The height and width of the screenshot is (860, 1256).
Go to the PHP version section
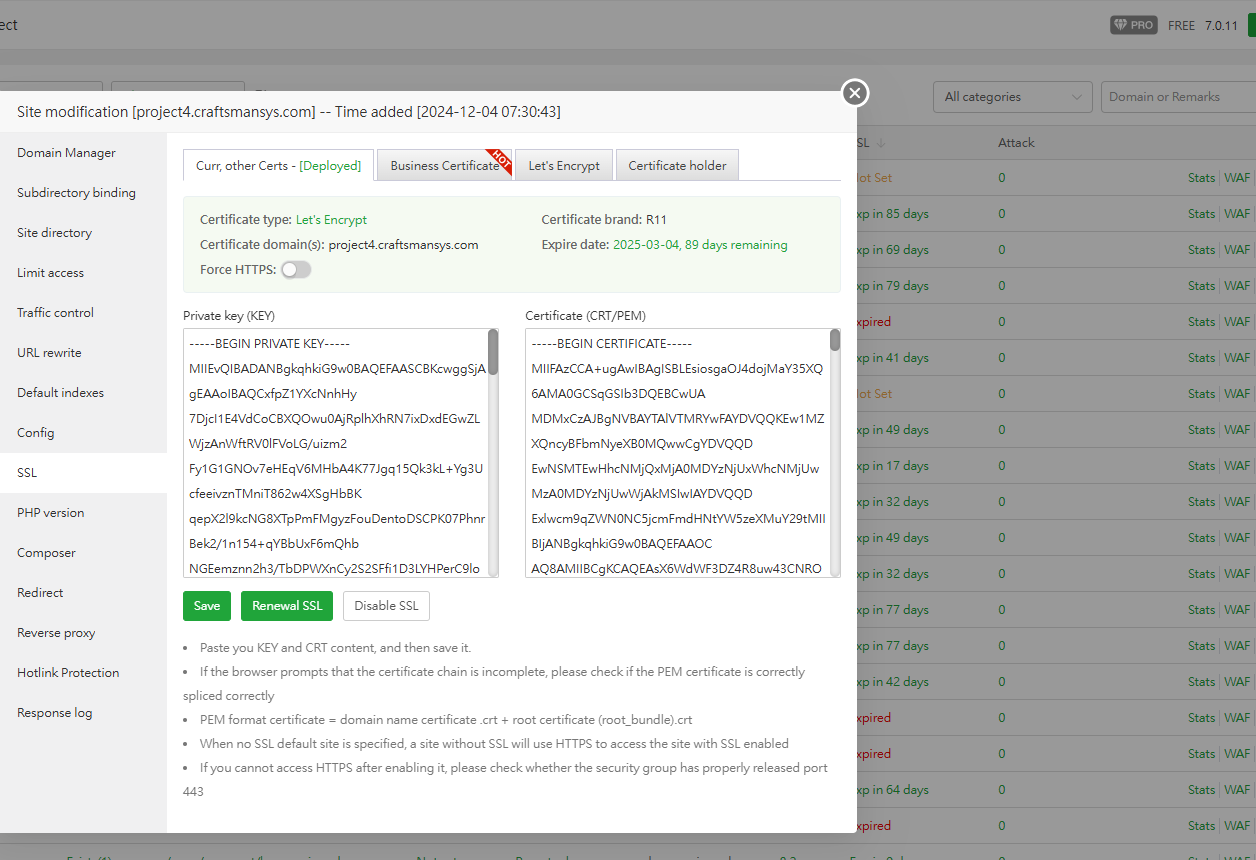tap(50, 513)
